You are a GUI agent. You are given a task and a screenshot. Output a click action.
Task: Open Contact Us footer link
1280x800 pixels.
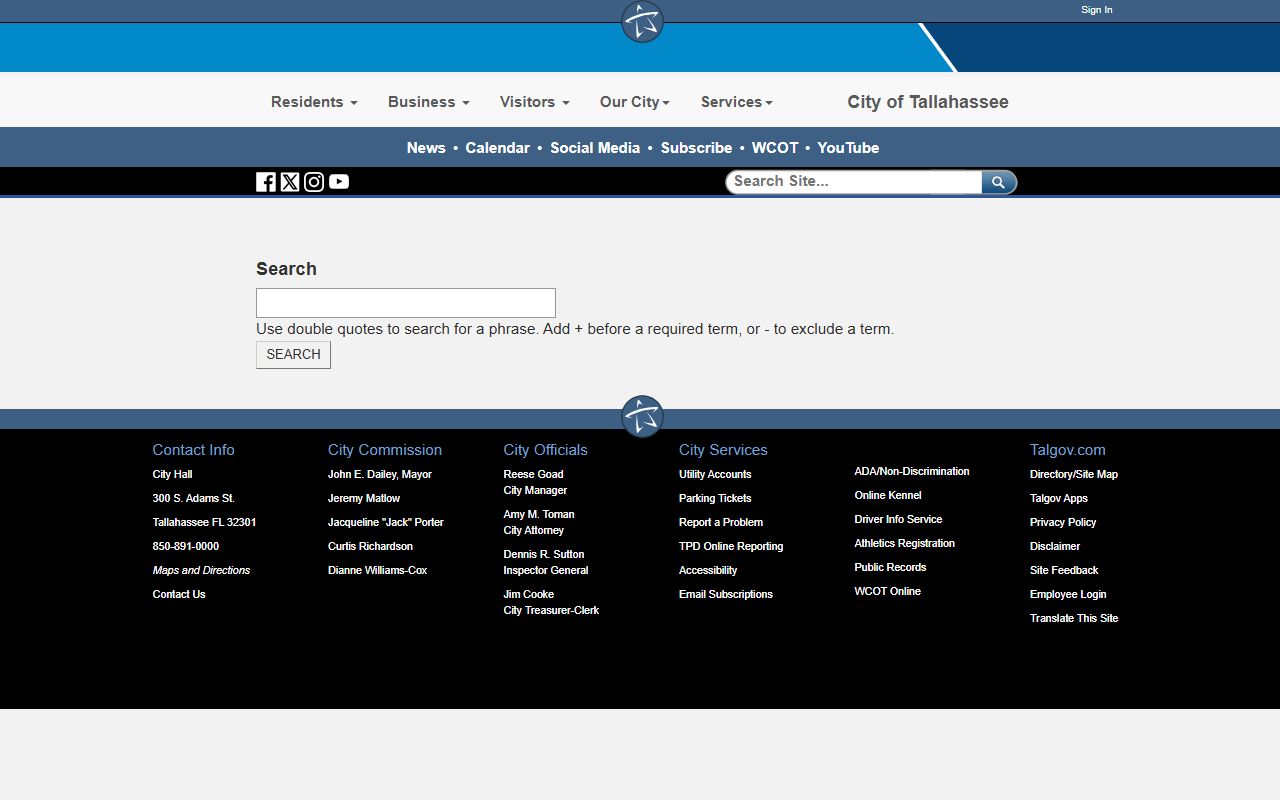tap(179, 594)
